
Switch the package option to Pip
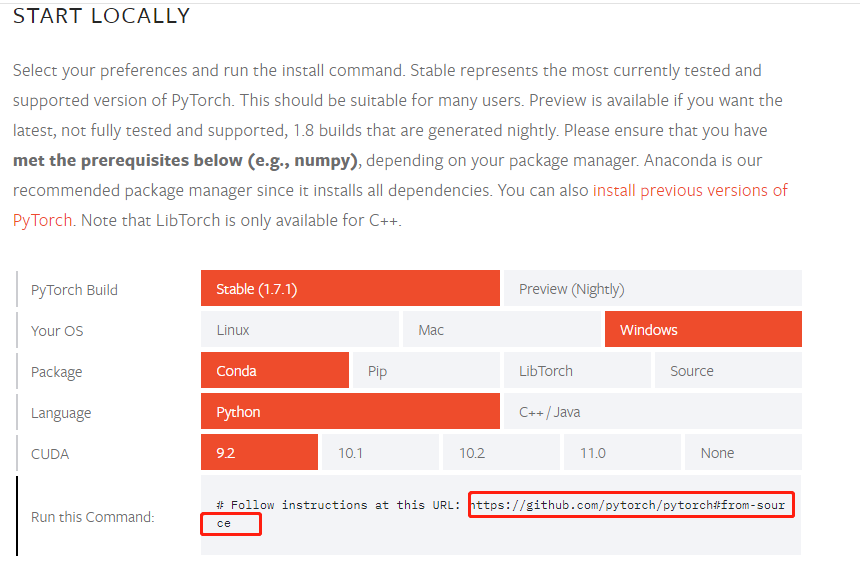coord(425,370)
